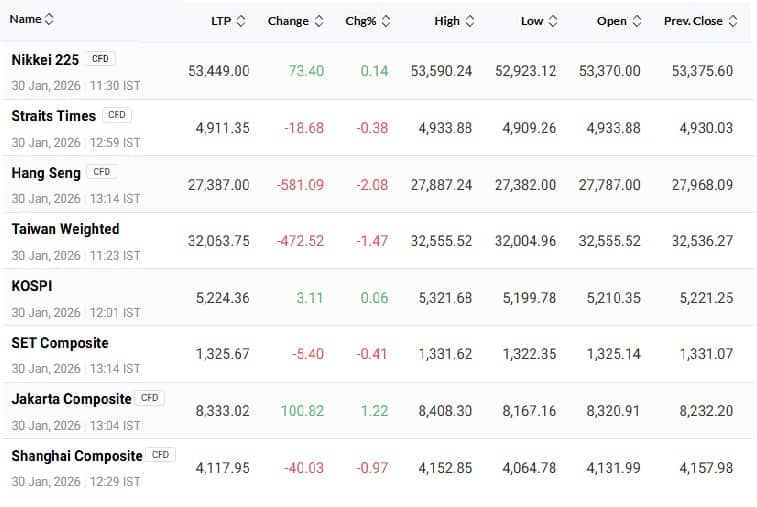This screenshot has width=757, height=507.
Task: Sort by High column arrows
Action: 470,21
